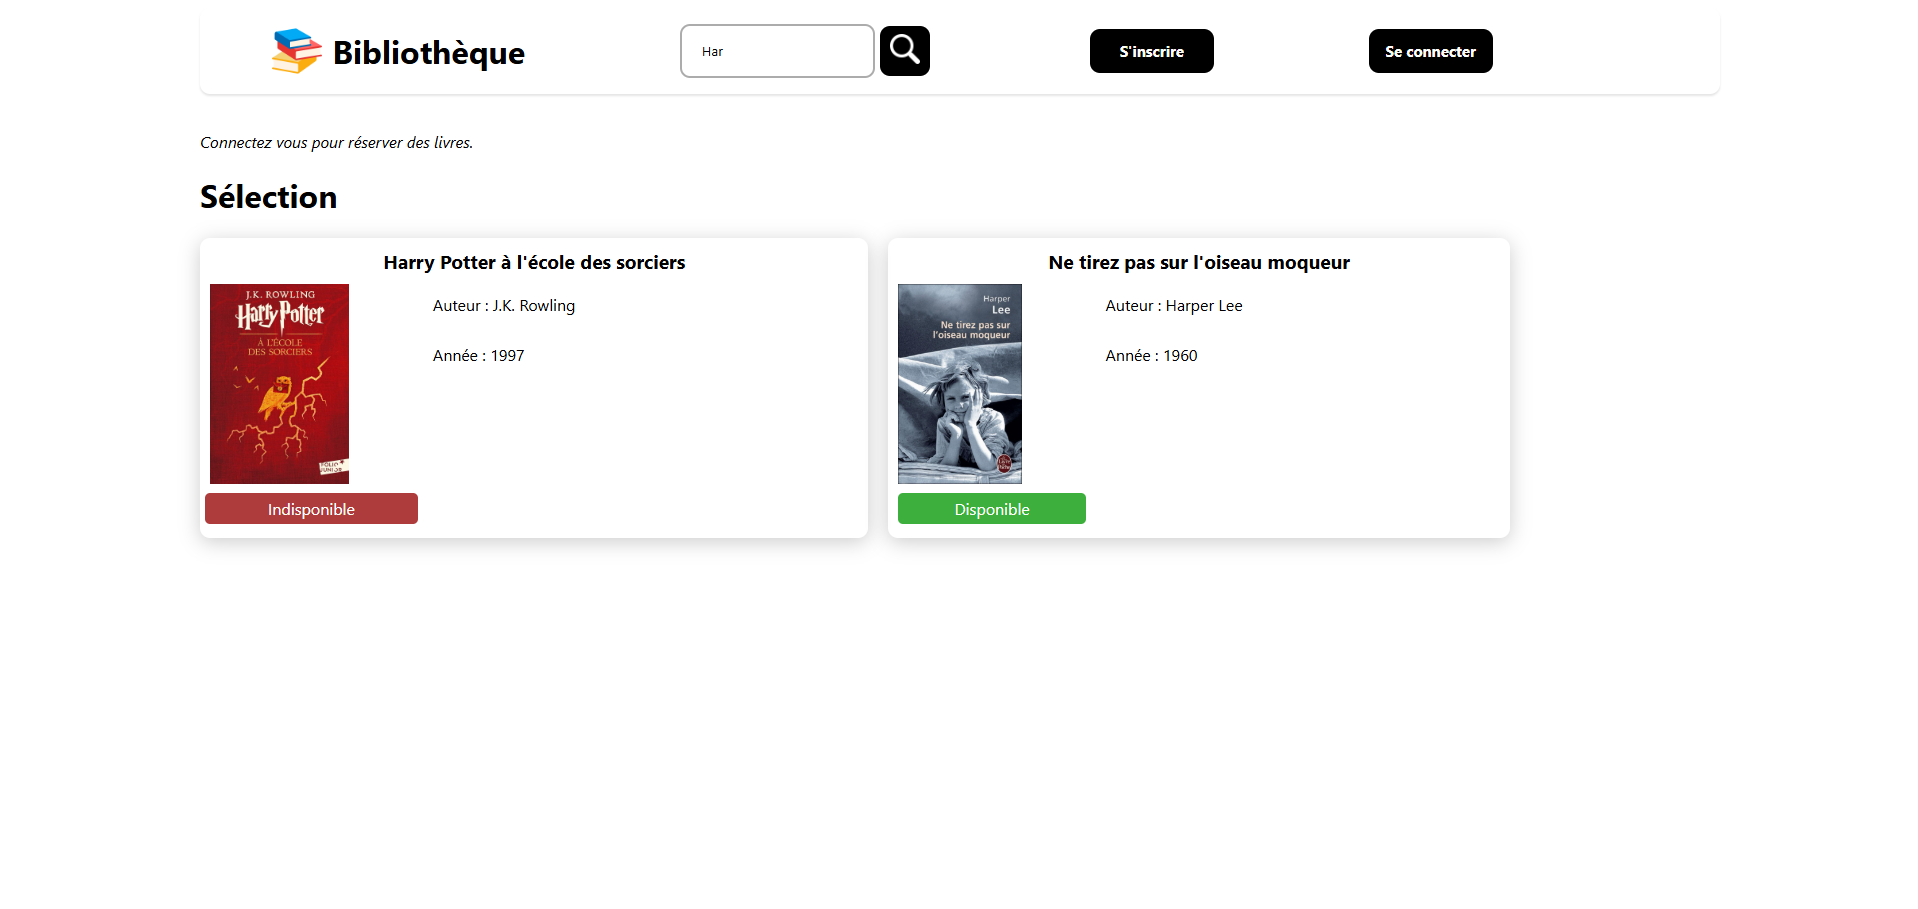Click the "Année : 1960" label
The width and height of the screenshot is (1918, 909).
tap(1151, 356)
